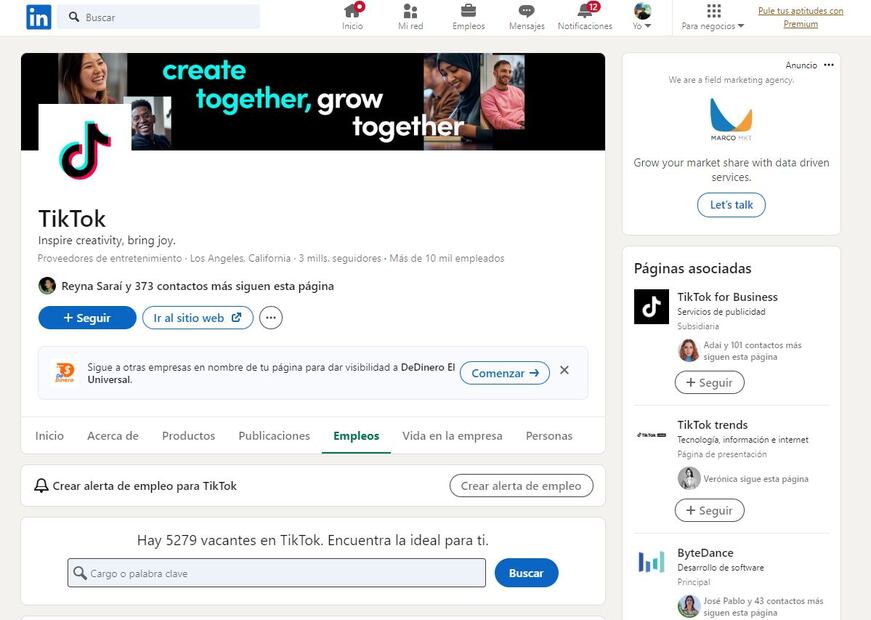Click the Marco MKT ad logo
Screen dimensions: 871x620
(x=731, y=119)
